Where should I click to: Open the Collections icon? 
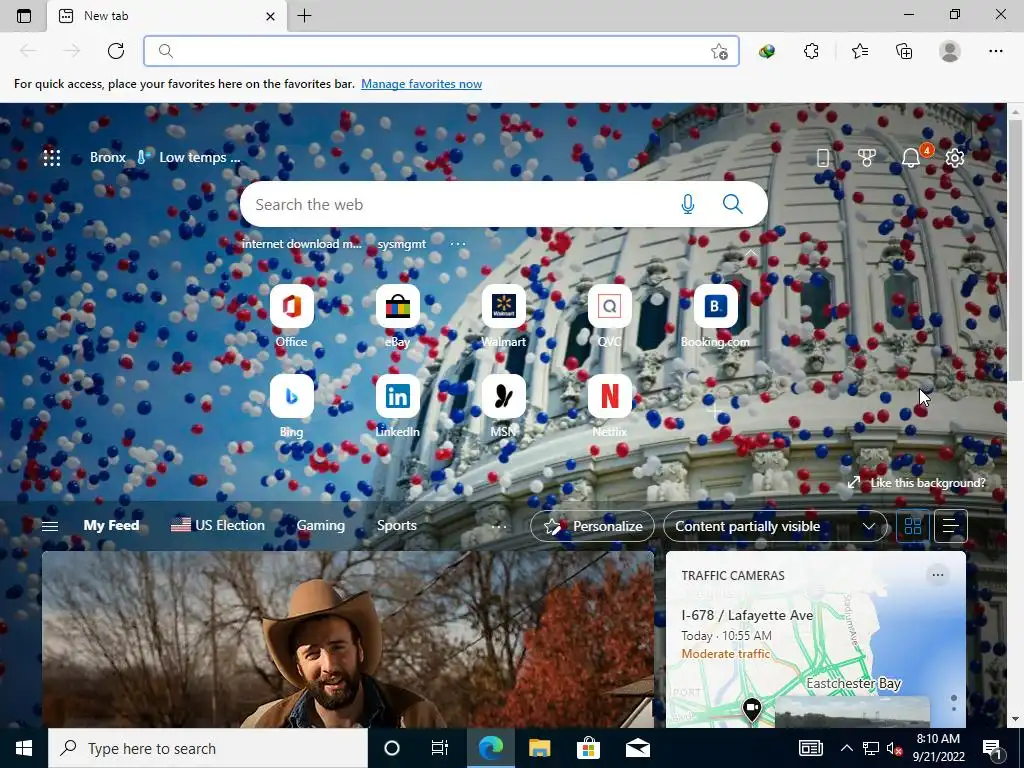click(904, 51)
